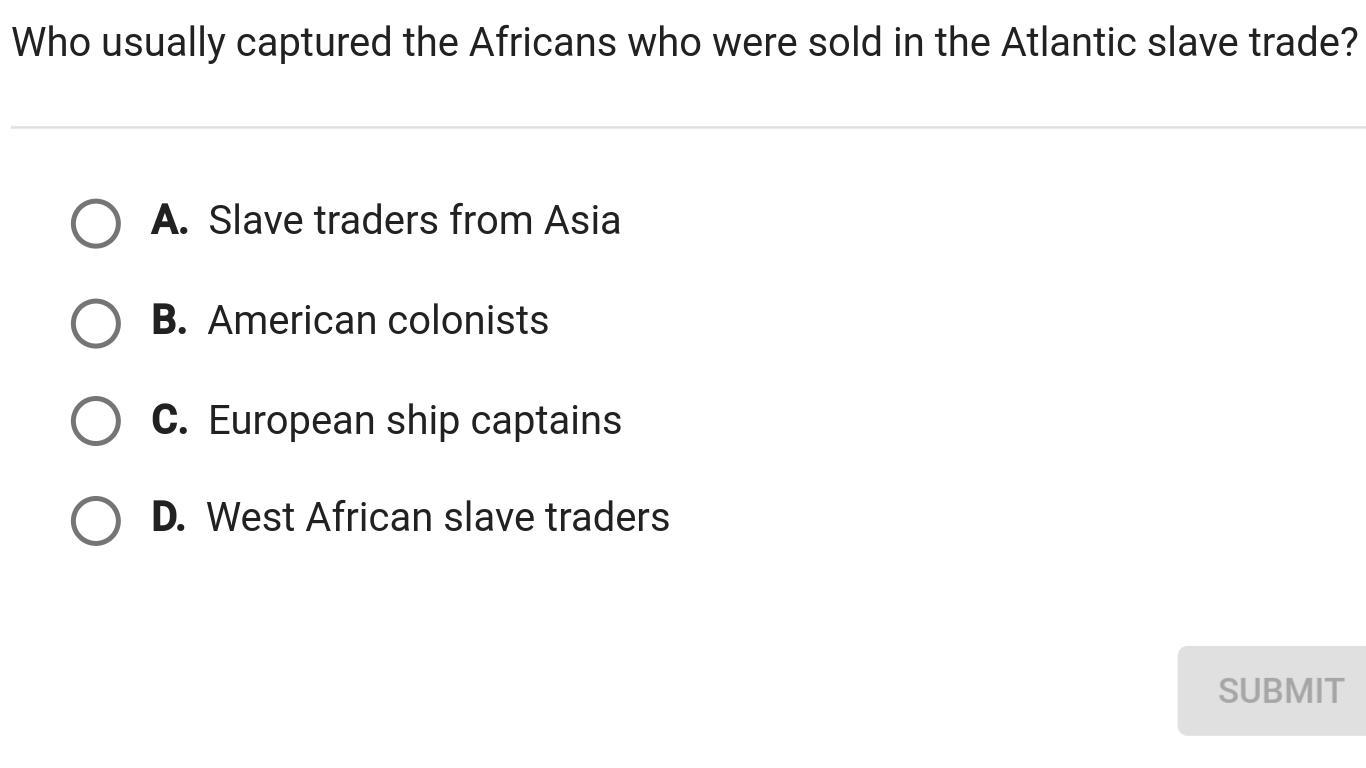Image resolution: width=1366 pixels, height=768 pixels.
Task: Click the horizontal divider below the question
Action: [688, 127]
